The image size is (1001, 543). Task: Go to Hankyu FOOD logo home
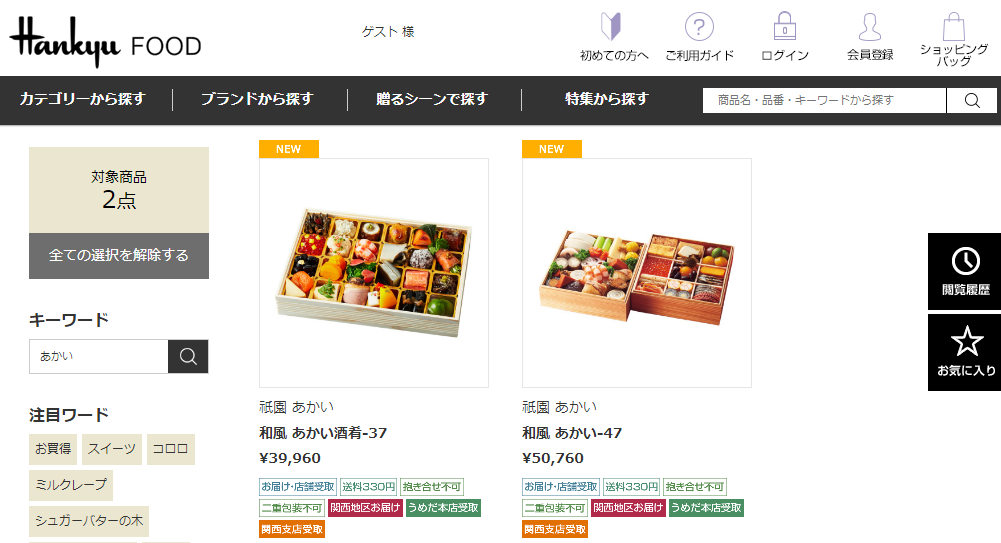(x=105, y=42)
